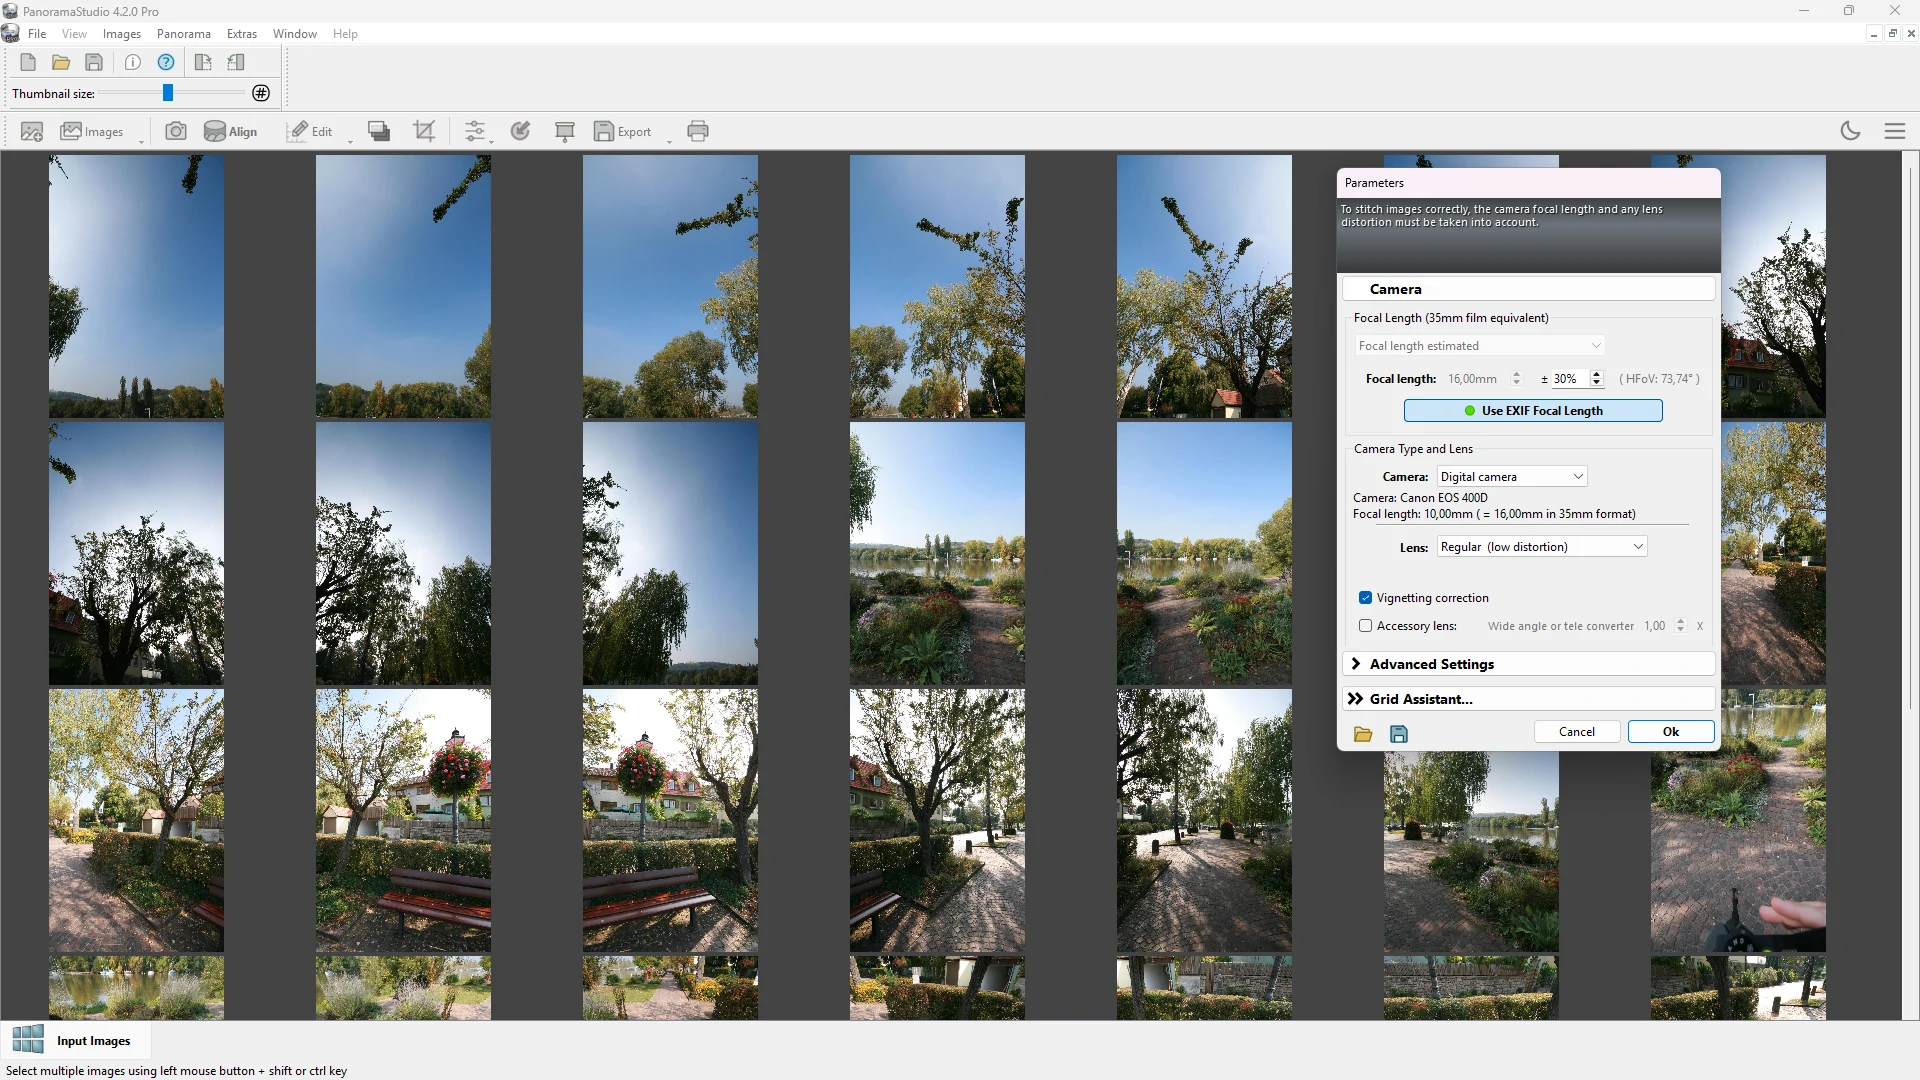
Task: Select the crop tool icon
Action: (x=424, y=131)
